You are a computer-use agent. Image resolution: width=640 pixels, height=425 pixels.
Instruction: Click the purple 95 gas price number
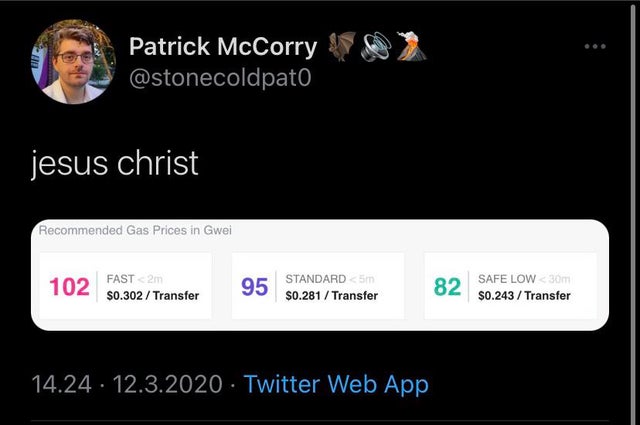click(254, 287)
